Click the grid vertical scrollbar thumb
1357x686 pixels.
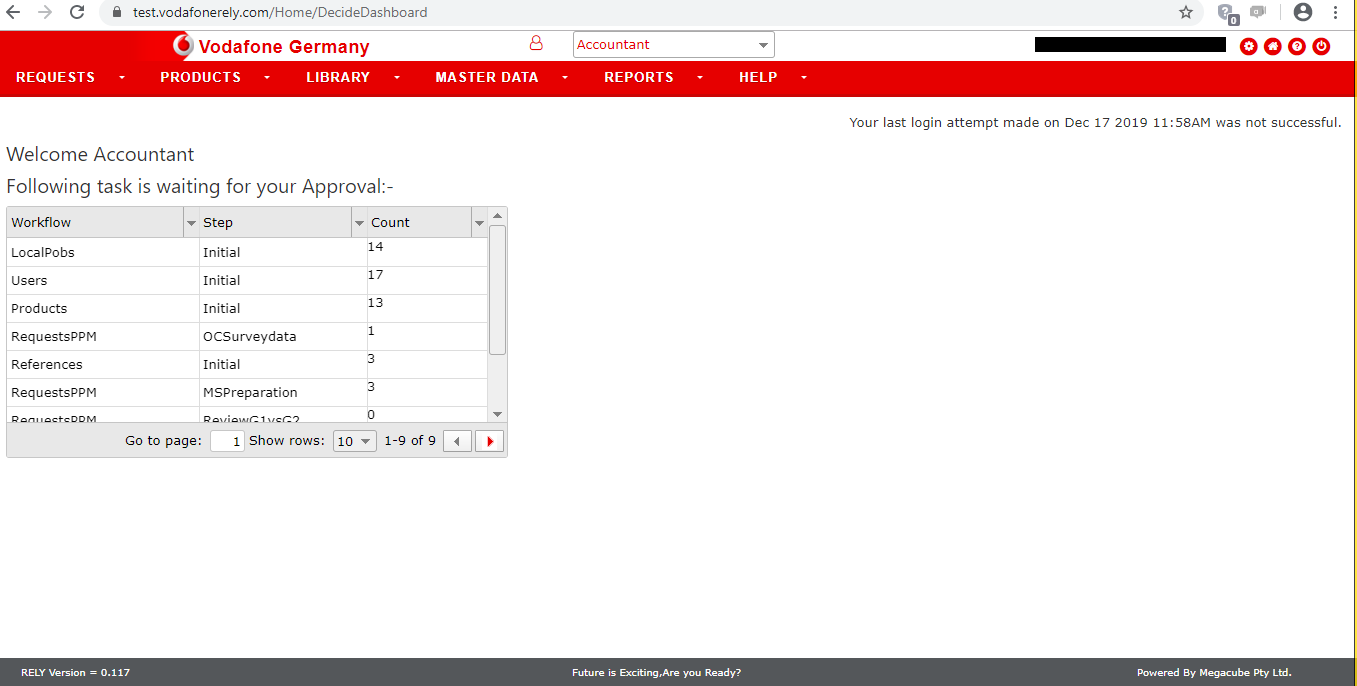click(497, 290)
